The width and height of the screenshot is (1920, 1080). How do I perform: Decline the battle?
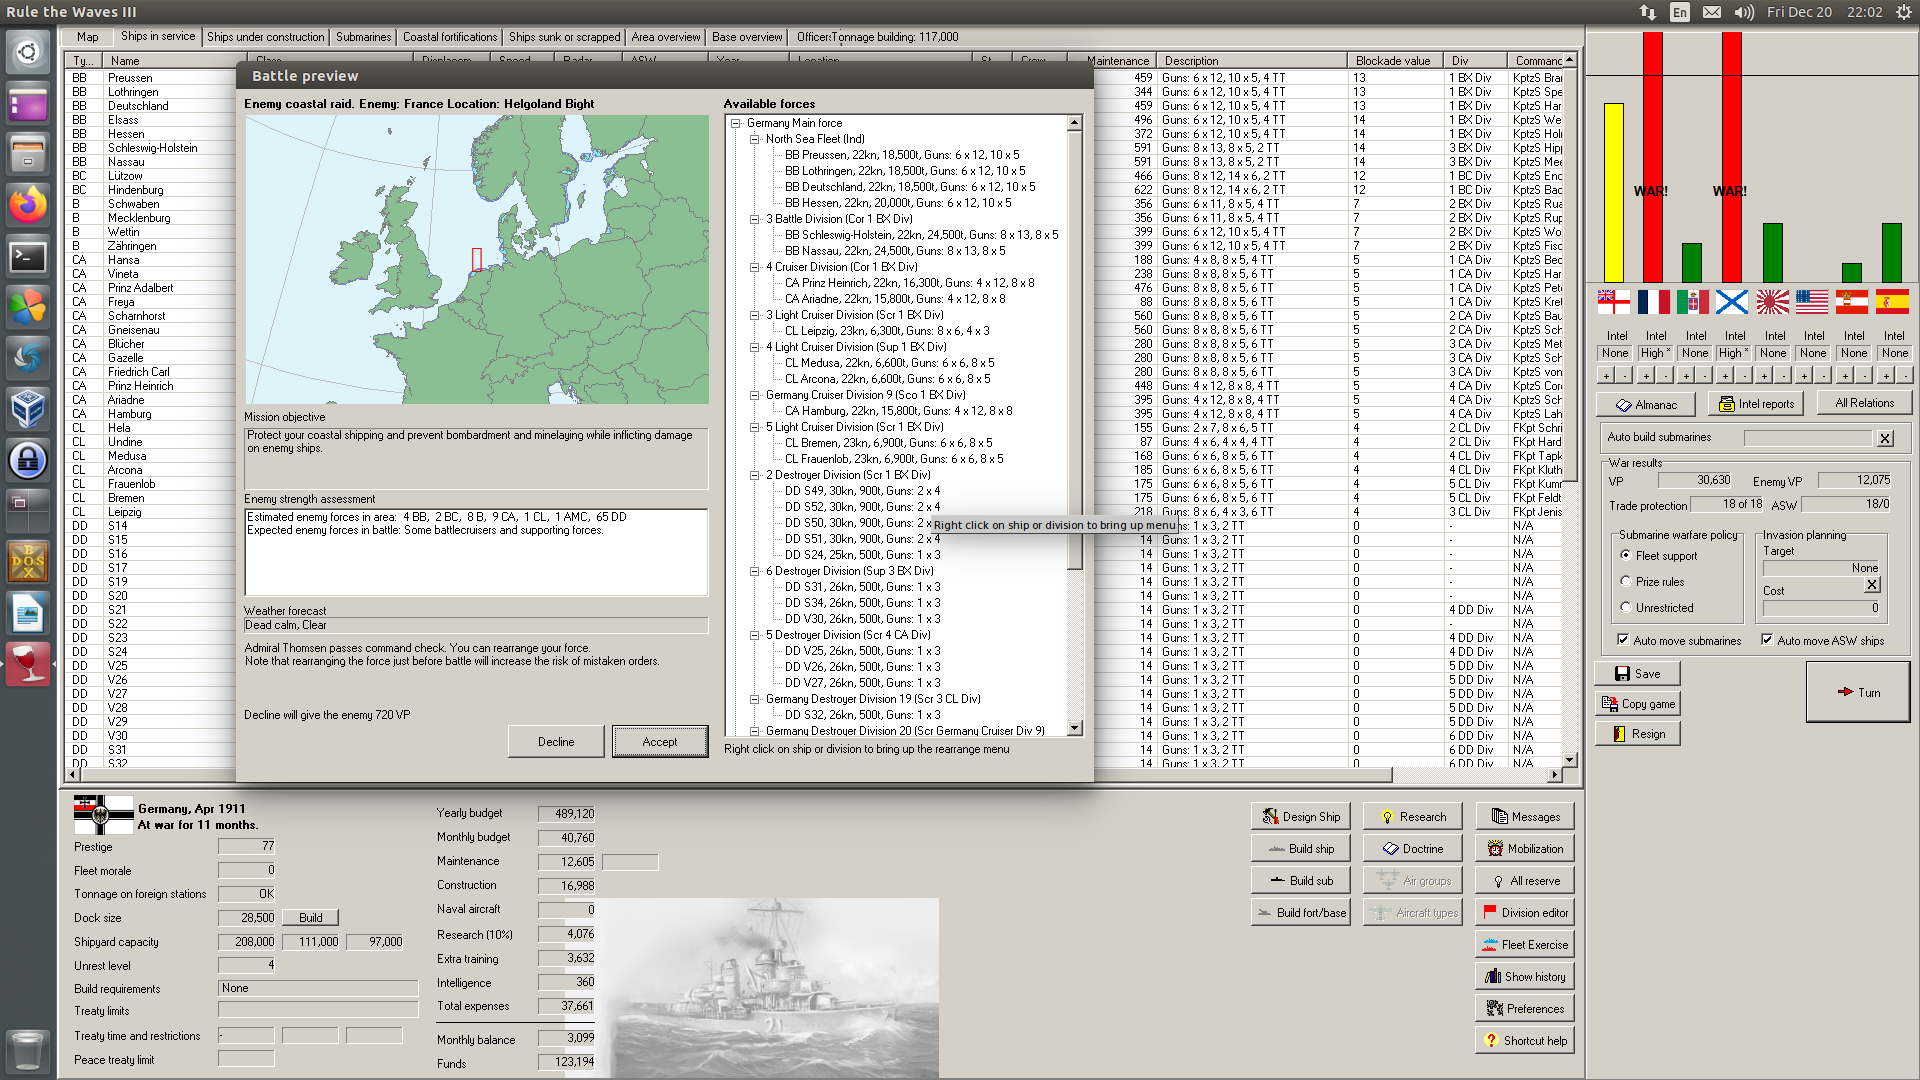click(x=556, y=742)
